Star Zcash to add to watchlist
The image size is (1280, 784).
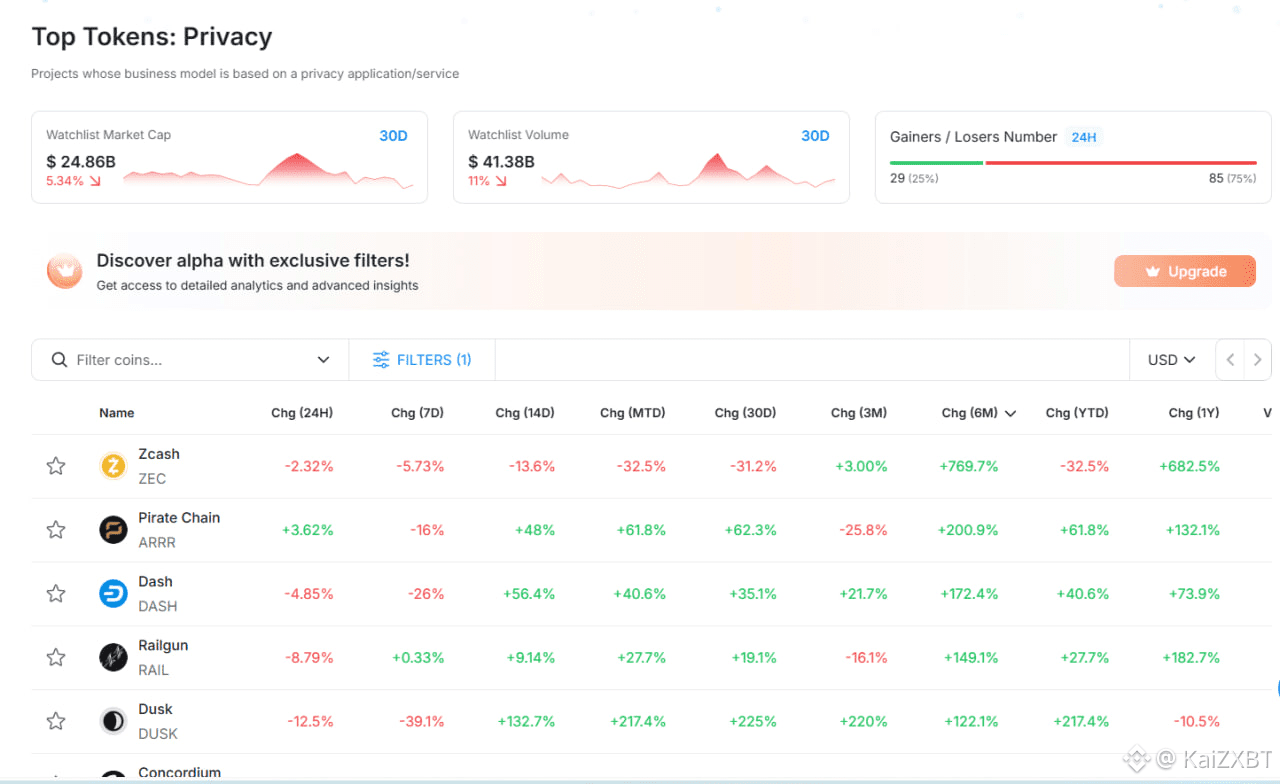click(56, 466)
